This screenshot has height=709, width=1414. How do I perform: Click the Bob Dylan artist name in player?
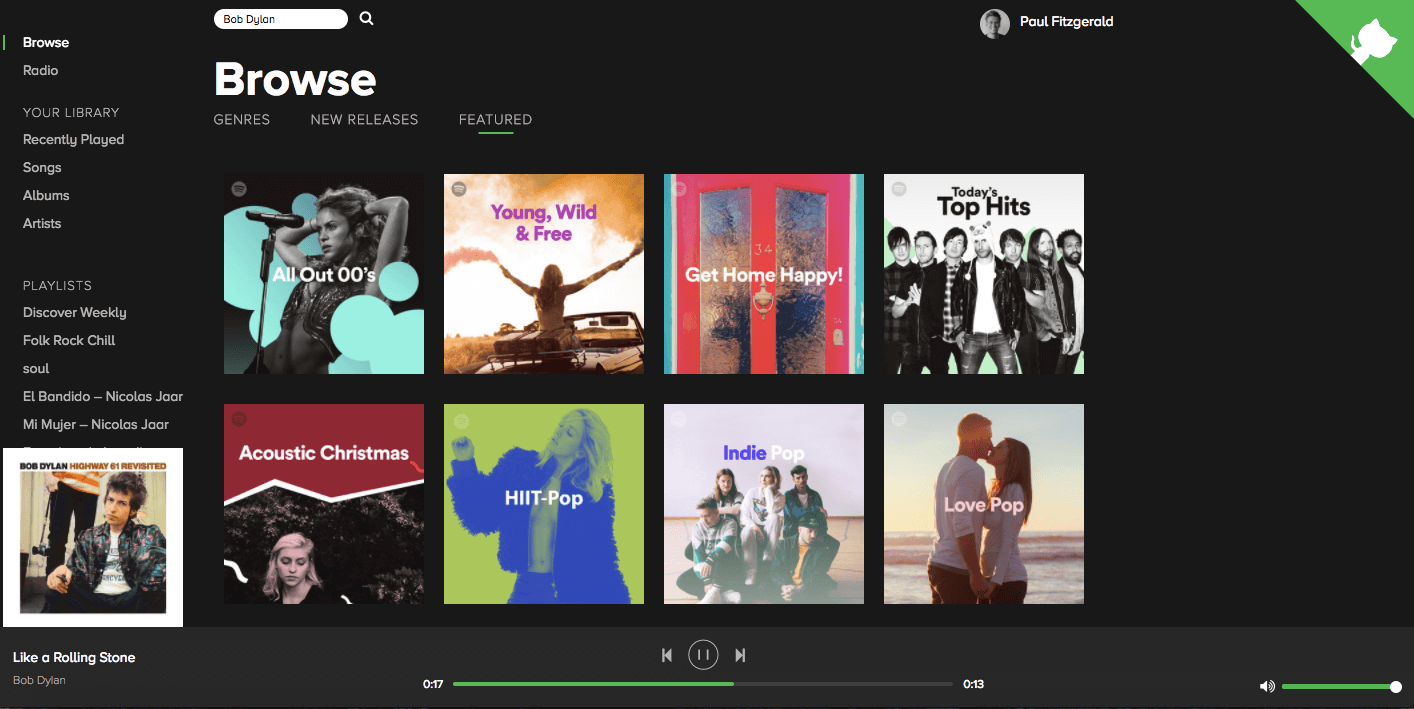tap(39, 680)
